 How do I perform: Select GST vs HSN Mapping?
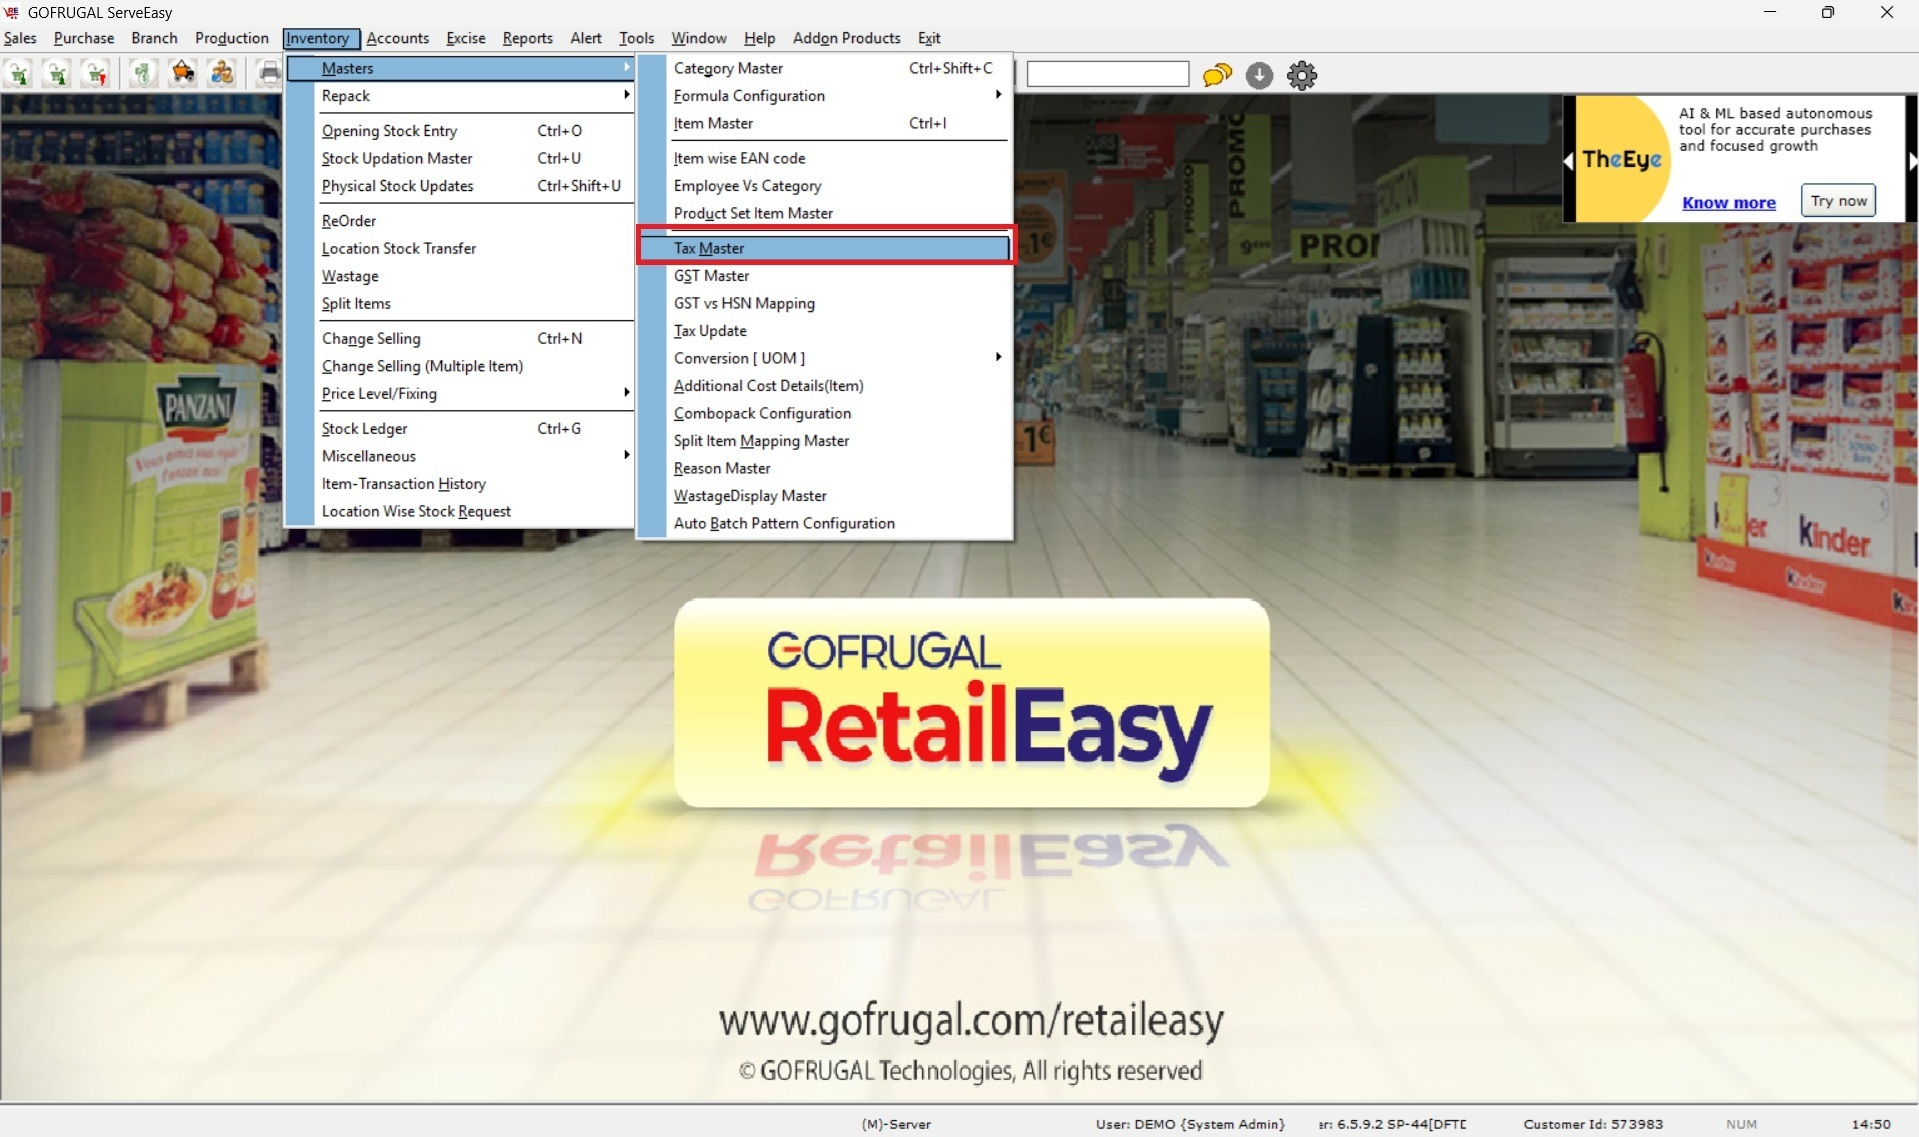click(x=825, y=303)
